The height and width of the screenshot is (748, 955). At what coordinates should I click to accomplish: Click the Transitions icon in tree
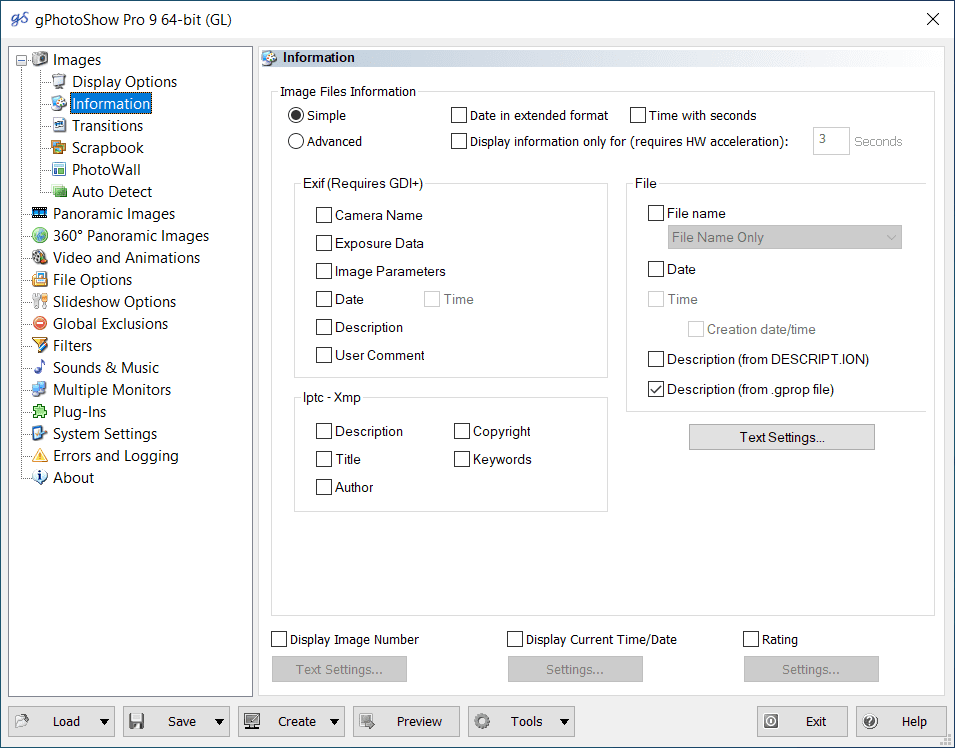pos(59,125)
